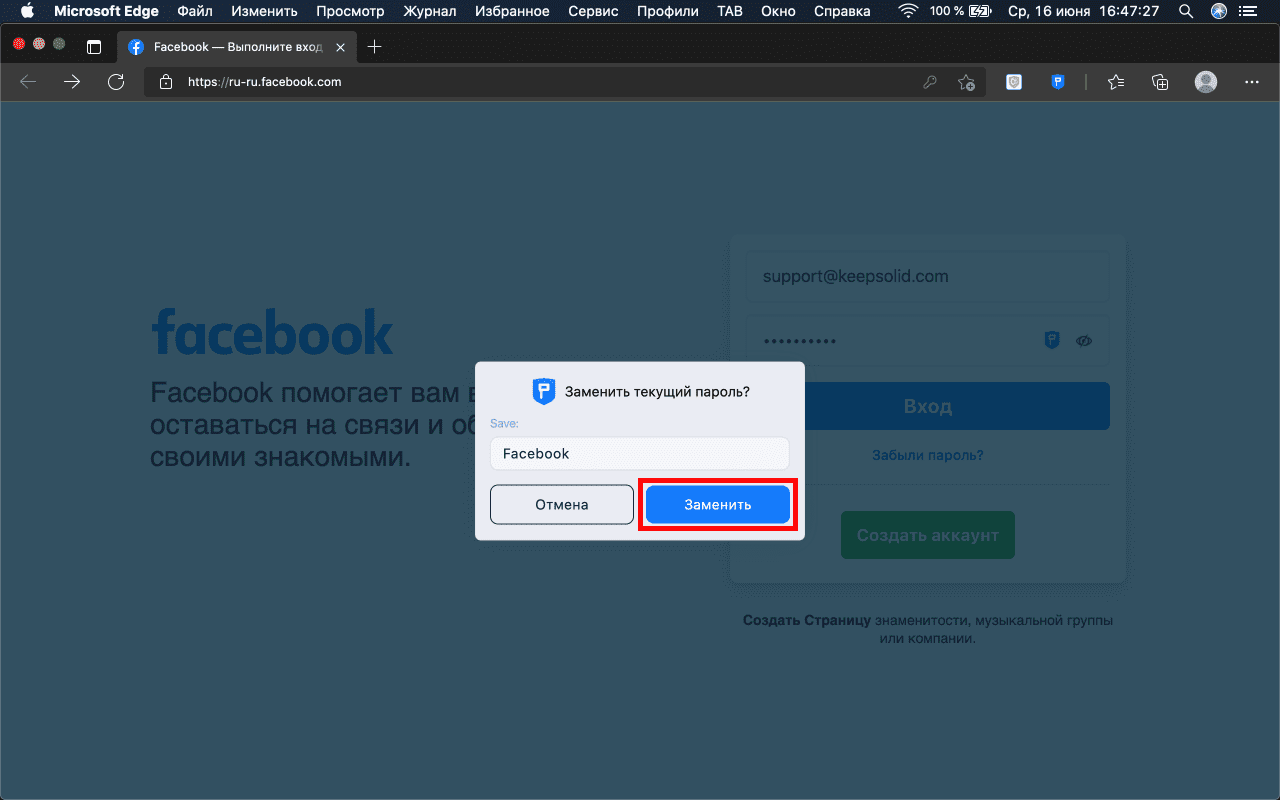Click the forward navigation arrow
The height and width of the screenshot is (800, 1280).
click(72, 82)
